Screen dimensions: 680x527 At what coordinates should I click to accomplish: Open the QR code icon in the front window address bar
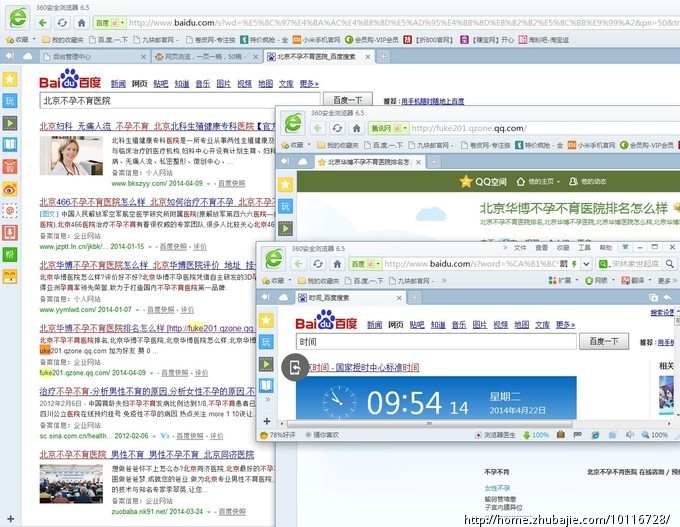(564, 263)
